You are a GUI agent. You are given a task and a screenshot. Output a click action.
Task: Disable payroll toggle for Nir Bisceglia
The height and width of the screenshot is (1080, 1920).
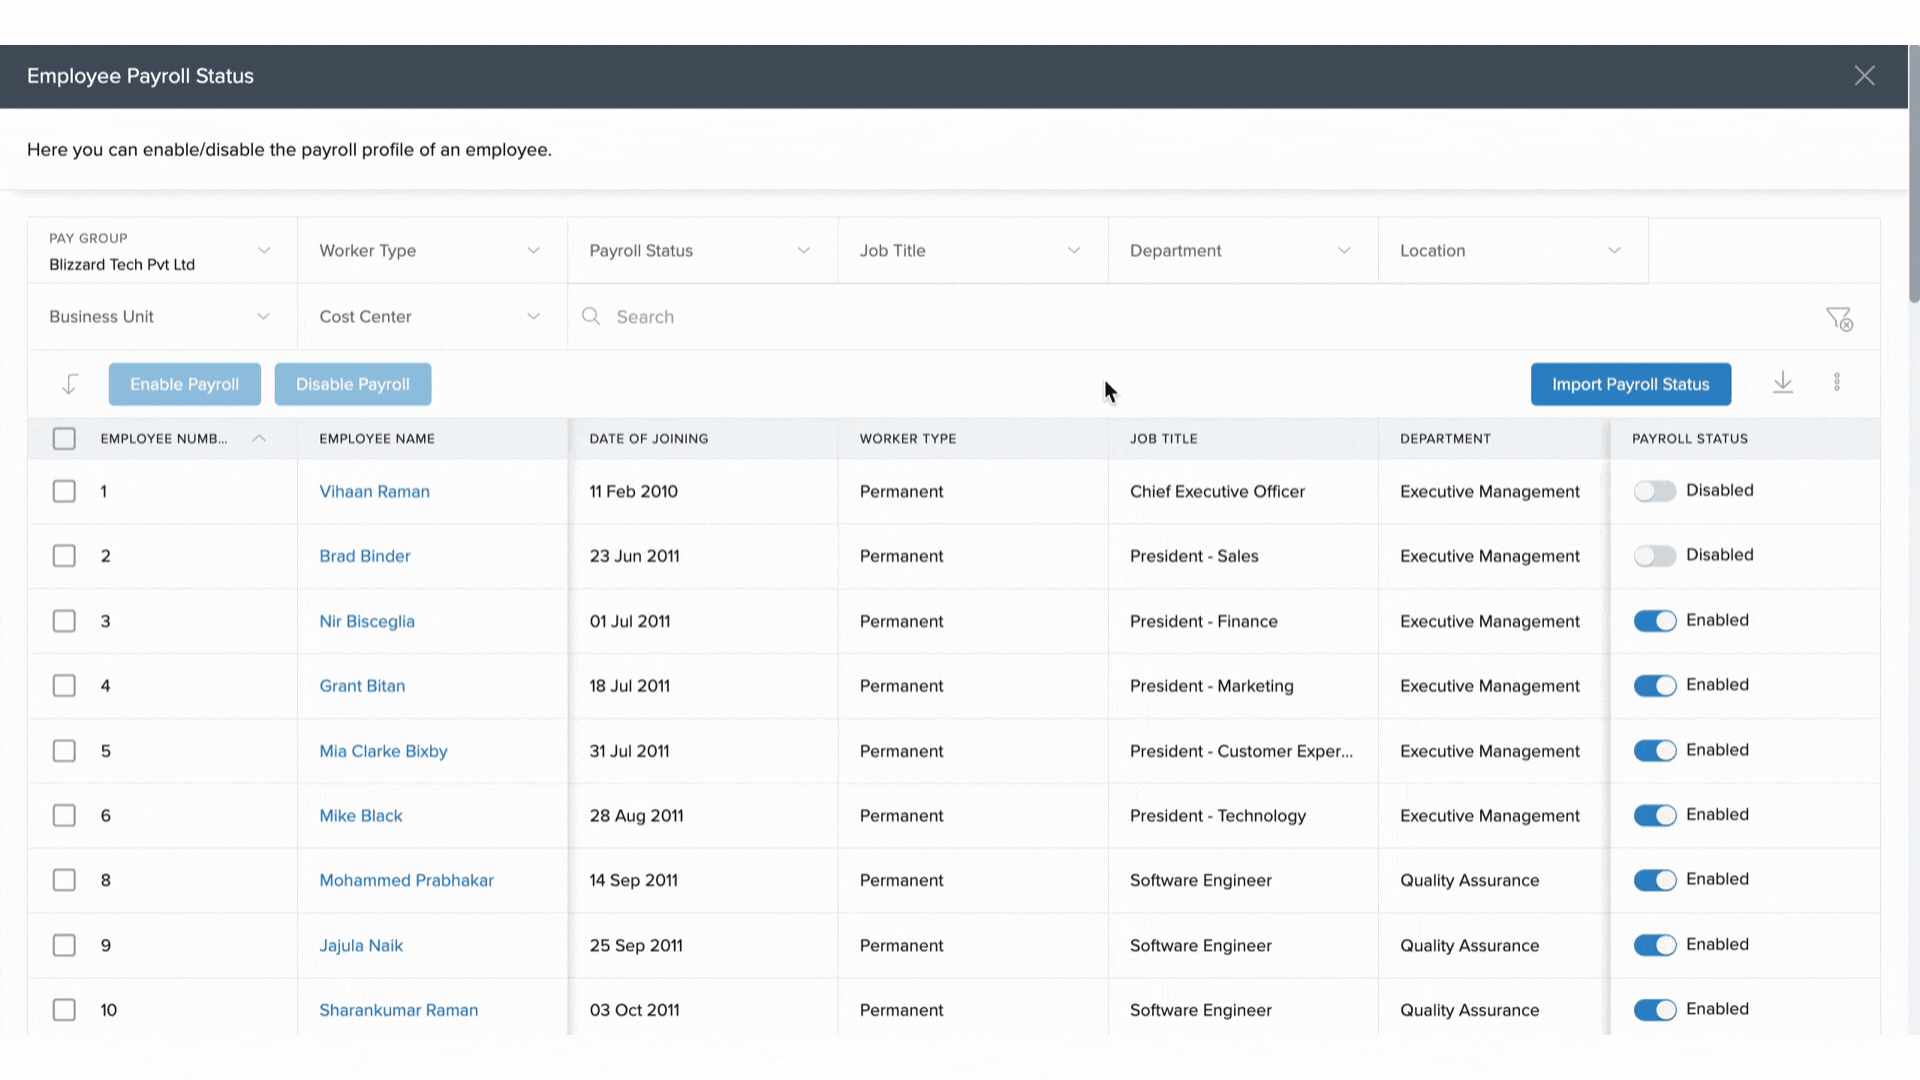tap(1654, 621)
